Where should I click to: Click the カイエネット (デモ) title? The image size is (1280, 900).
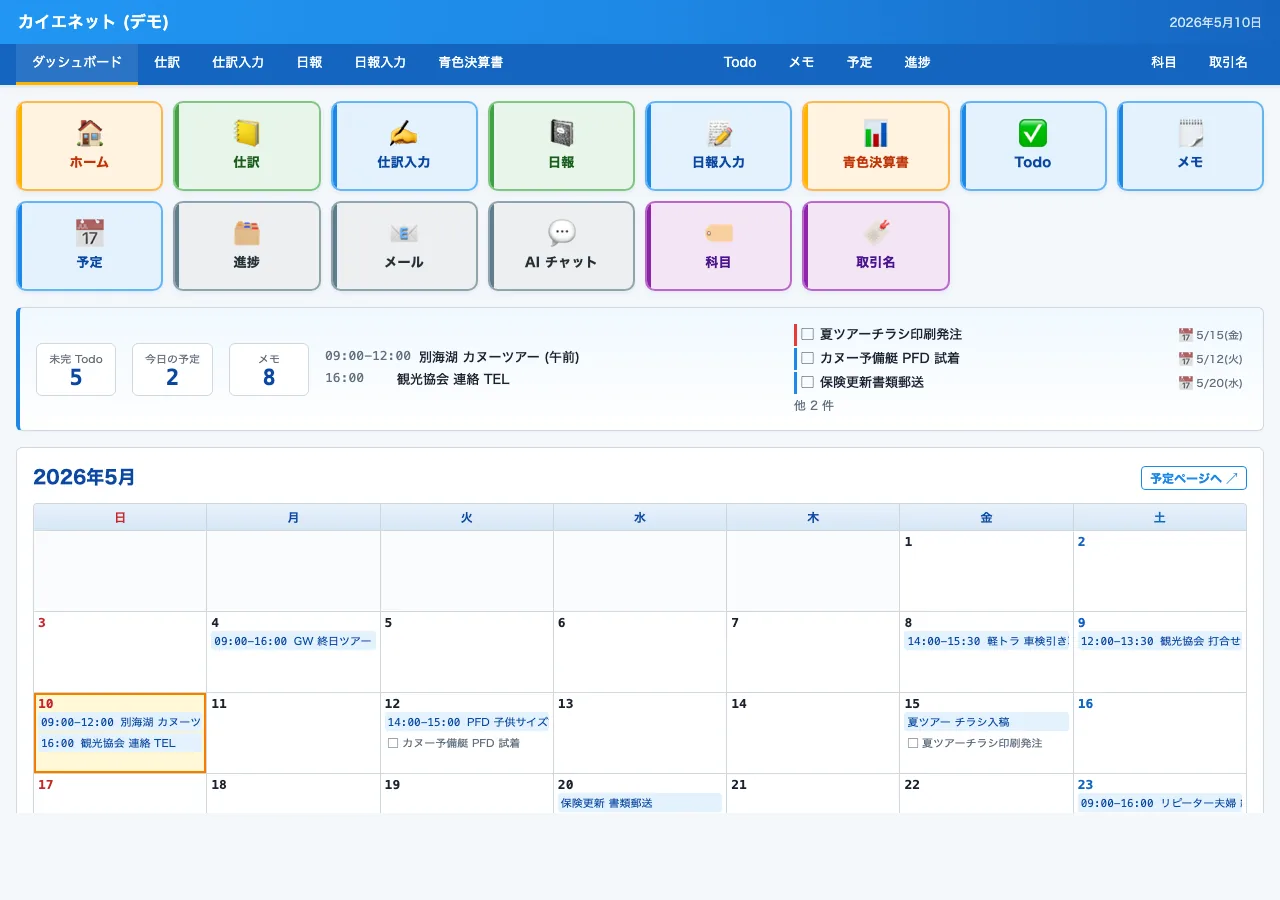(93, 22)
